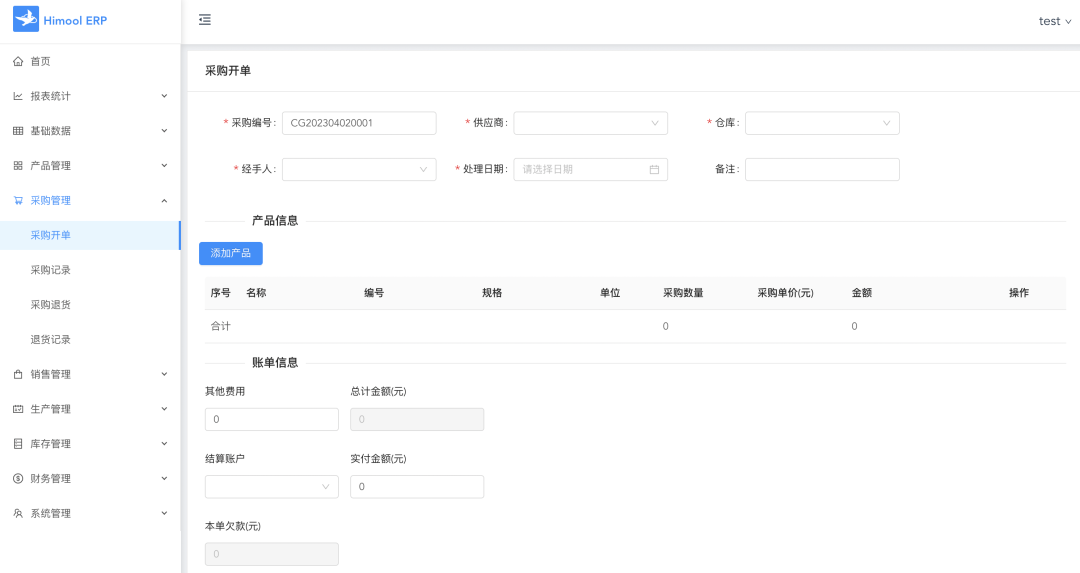Open the 仓库 dropdown

[x=821, y=123]
